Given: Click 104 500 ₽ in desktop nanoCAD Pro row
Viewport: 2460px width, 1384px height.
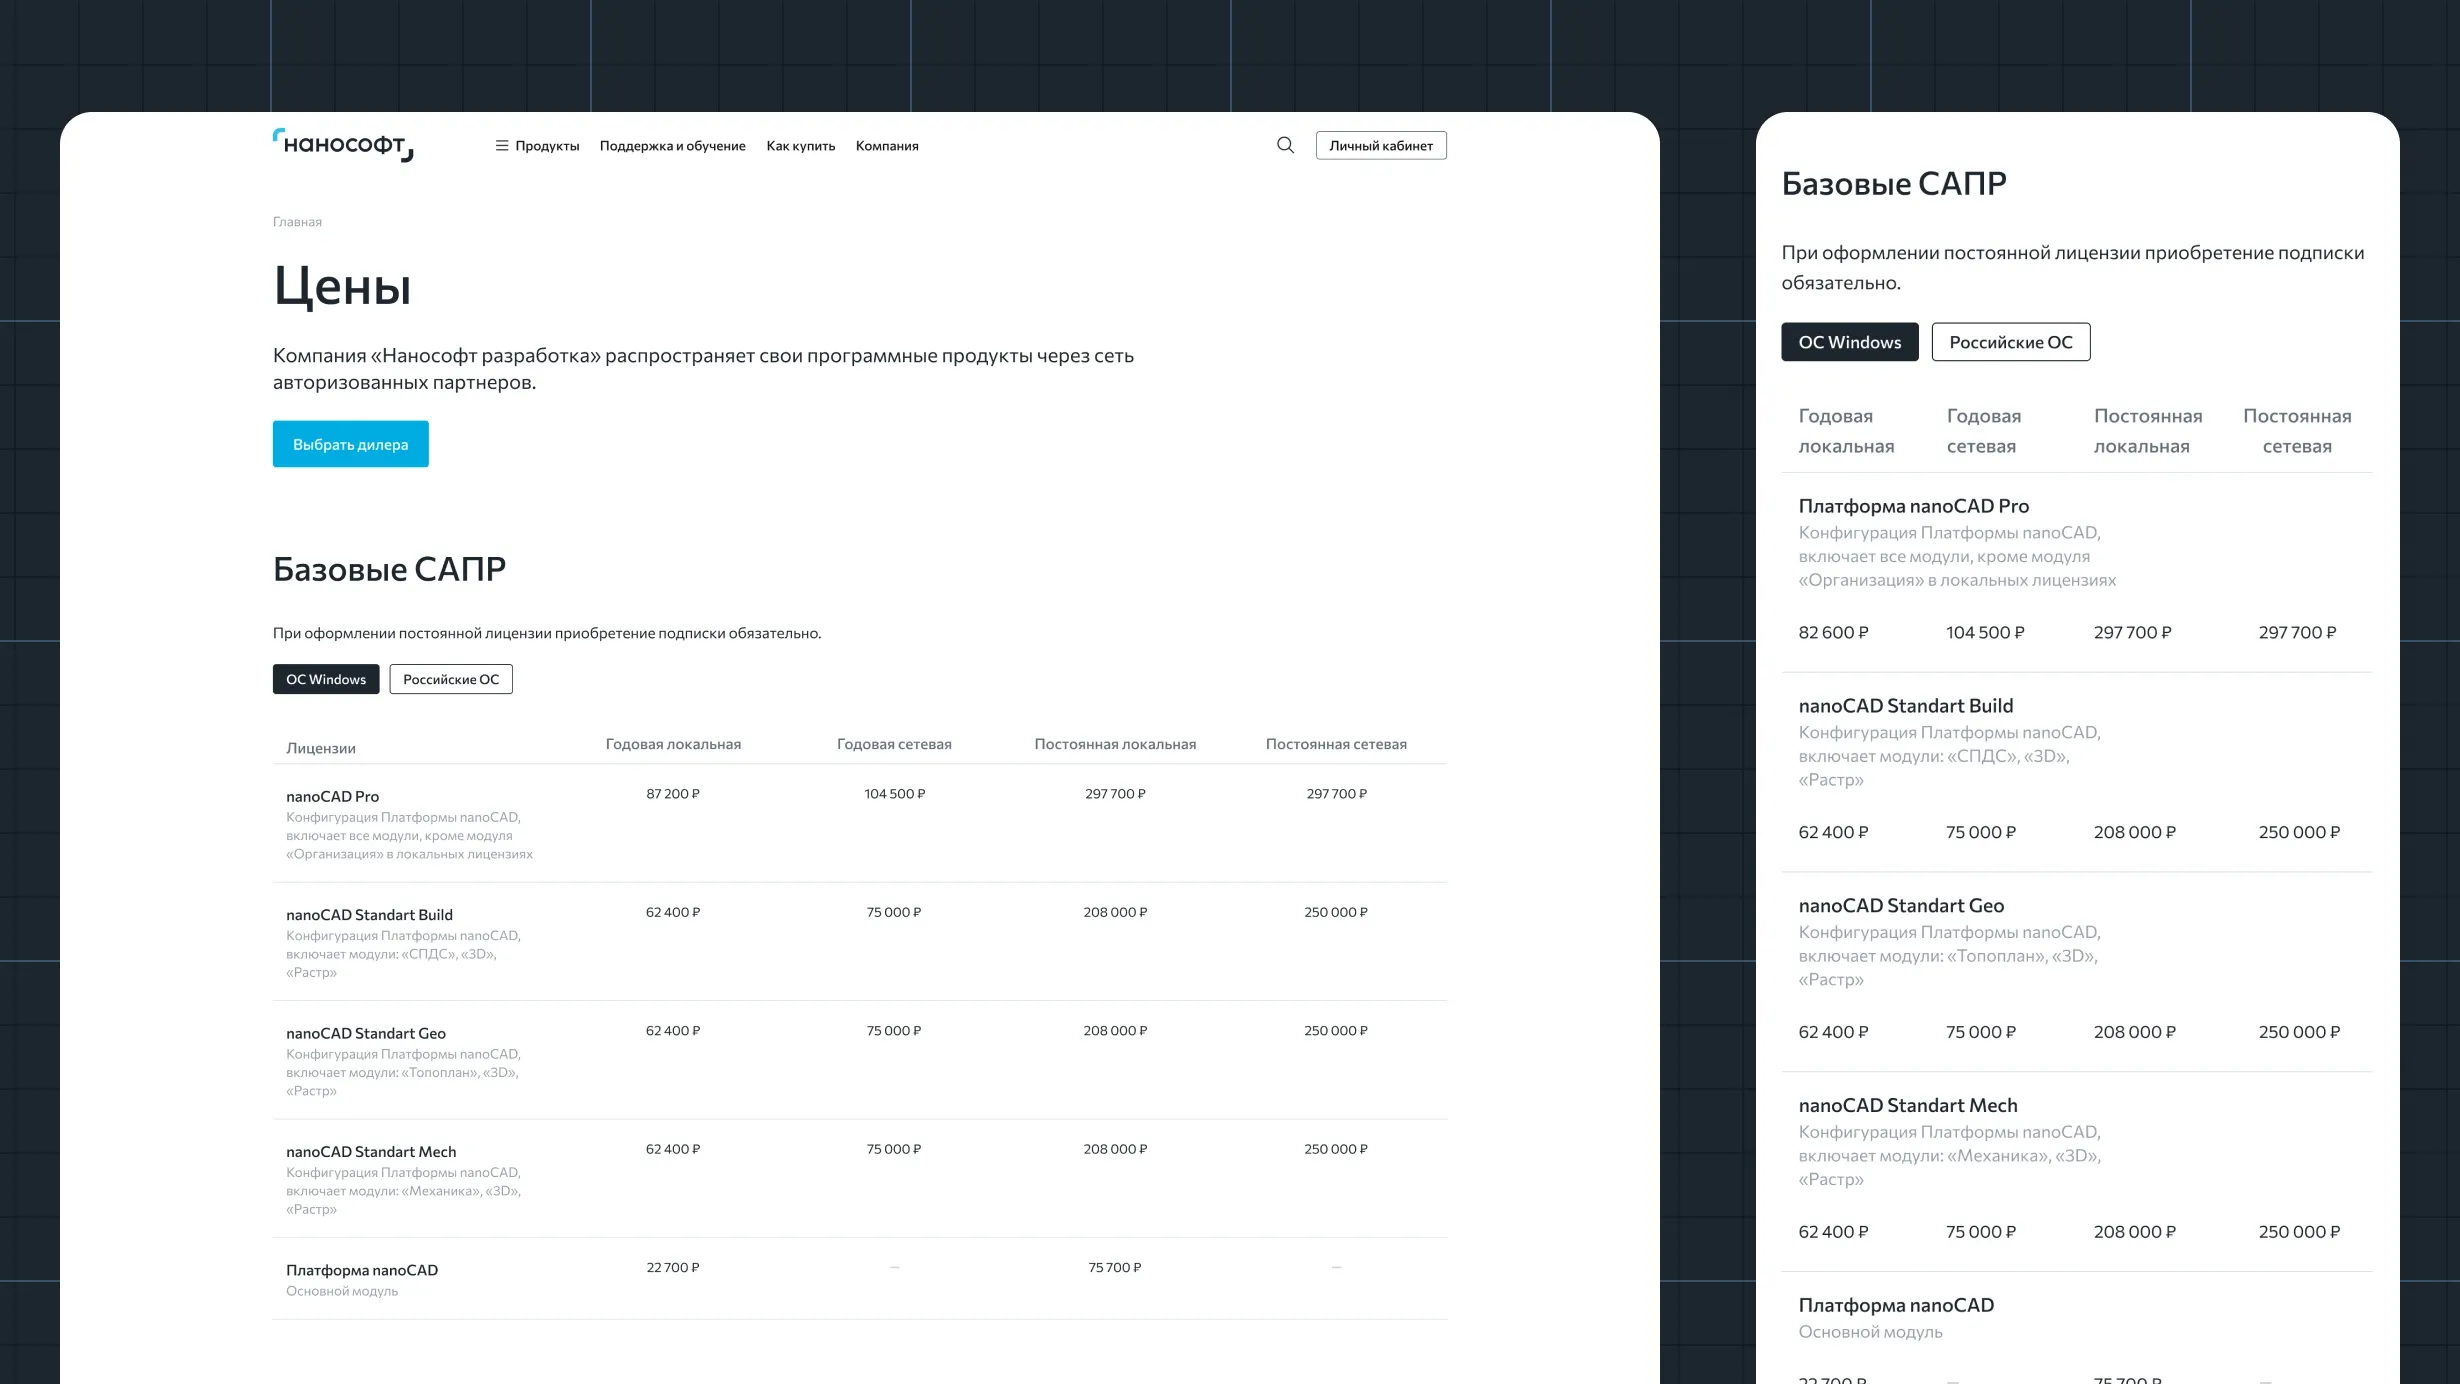Looking at the screenshot, I should [x=894, y=794].
